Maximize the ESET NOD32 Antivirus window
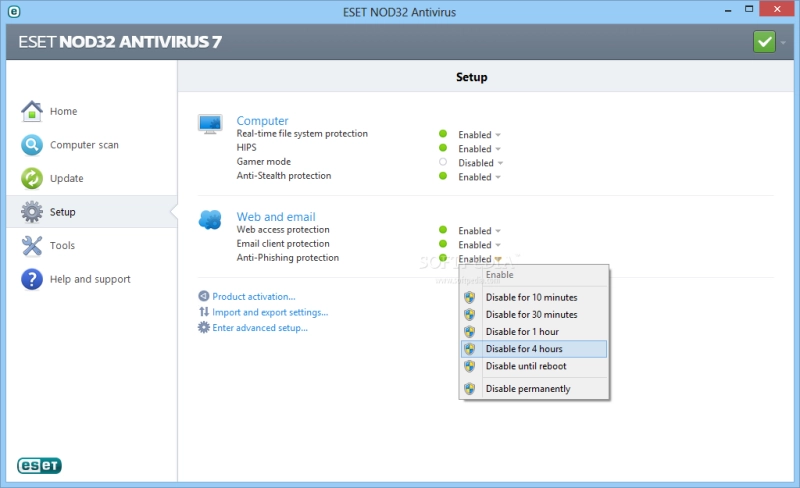This screenshot has width=800, height=488. tap(748, 9)
